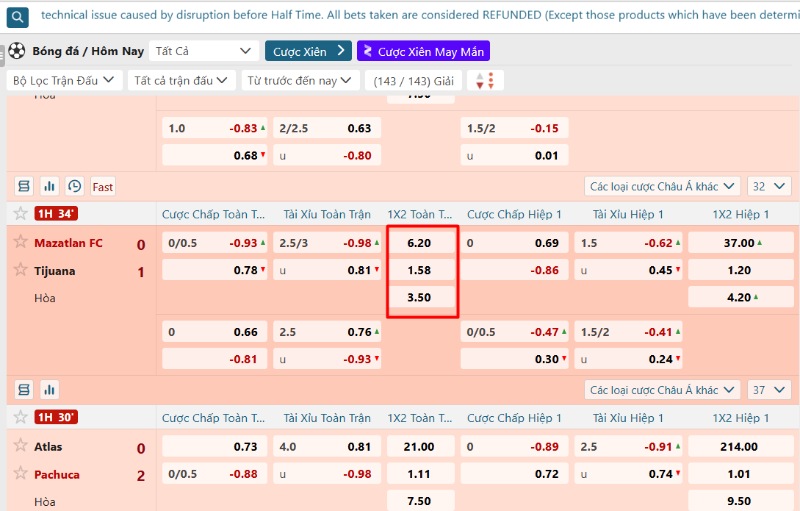
Task: Click the clock history icon beside Fast
Action: (x=75, y=186)
